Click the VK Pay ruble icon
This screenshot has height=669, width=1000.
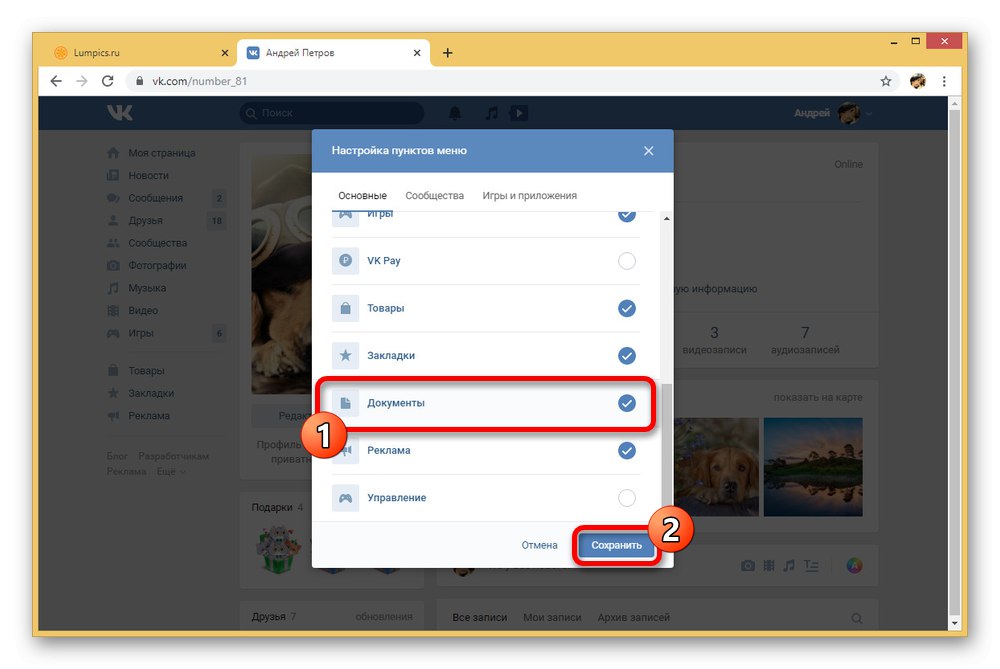tap(345, 260)
